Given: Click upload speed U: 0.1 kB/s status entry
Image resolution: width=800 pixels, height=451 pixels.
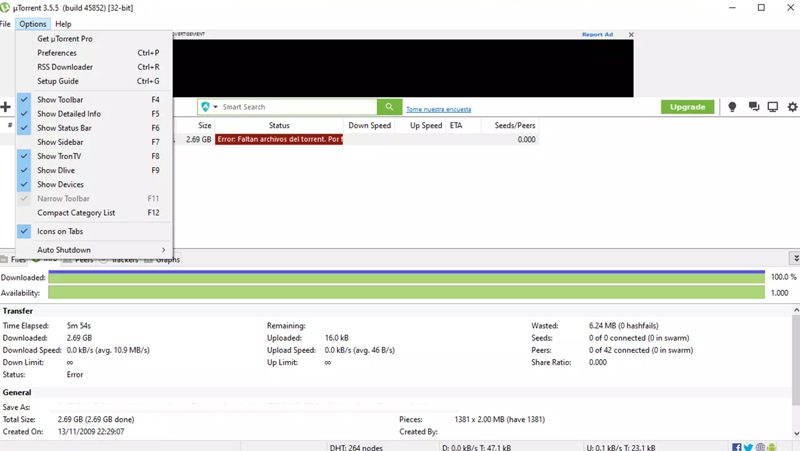Looking at the screenshot, I should click(620, 447).
